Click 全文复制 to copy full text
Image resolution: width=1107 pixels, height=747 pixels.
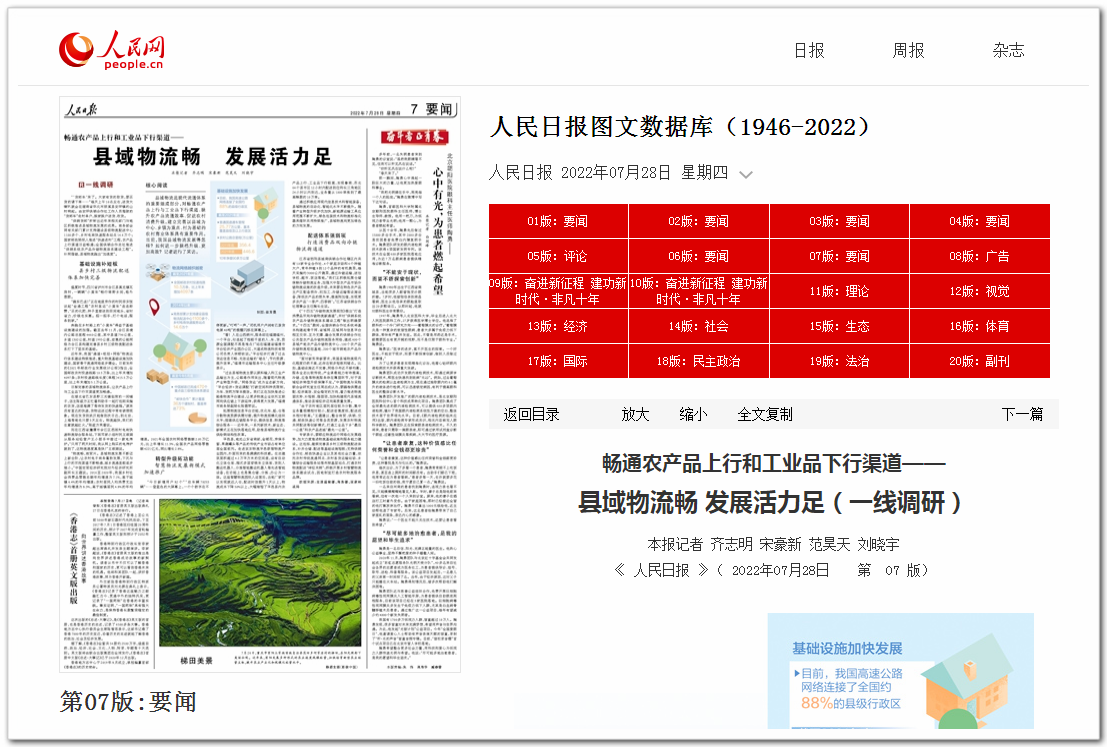click(765, 414)
